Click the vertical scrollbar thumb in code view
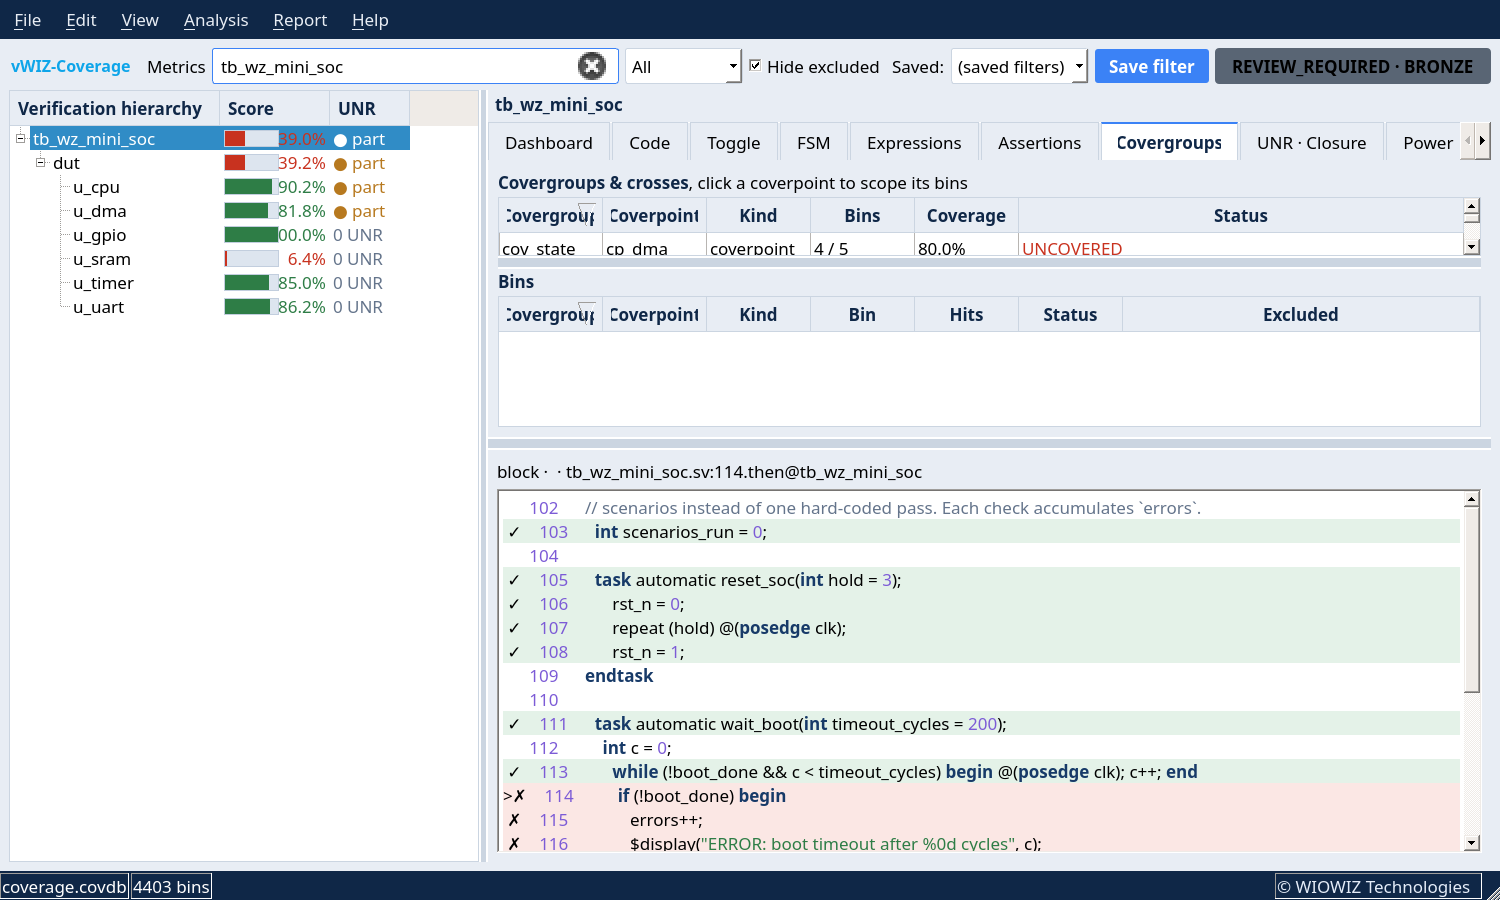Image resolution: width=1500 pixels, height=900 pixels. pyautogui.click(x=1471, y=600)
